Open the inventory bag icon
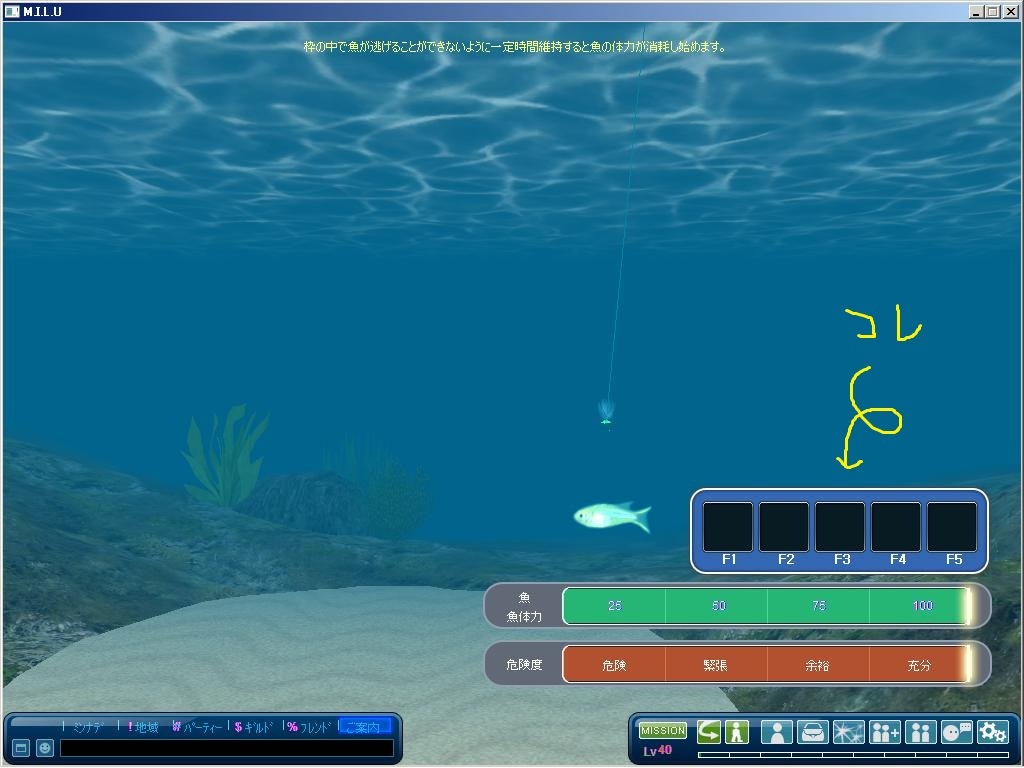The width and height of the screenshot is (1024, 768). click(x=813, y=732)
